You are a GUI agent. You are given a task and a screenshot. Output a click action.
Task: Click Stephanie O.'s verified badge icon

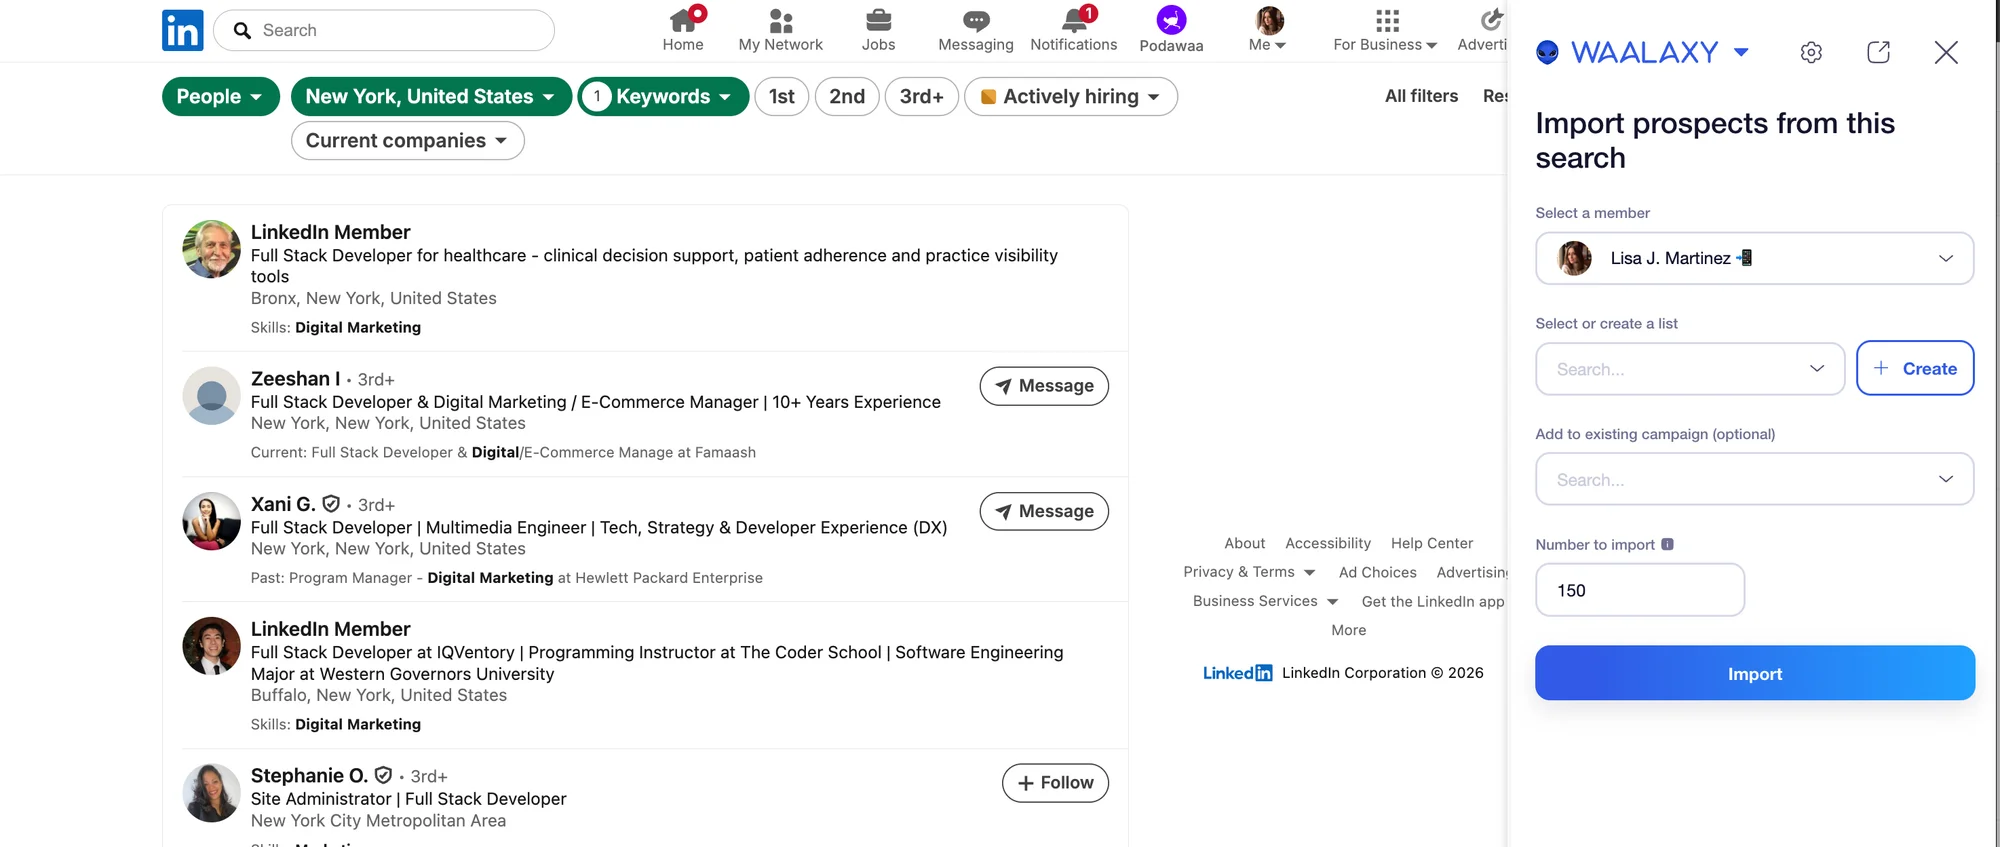383,775
